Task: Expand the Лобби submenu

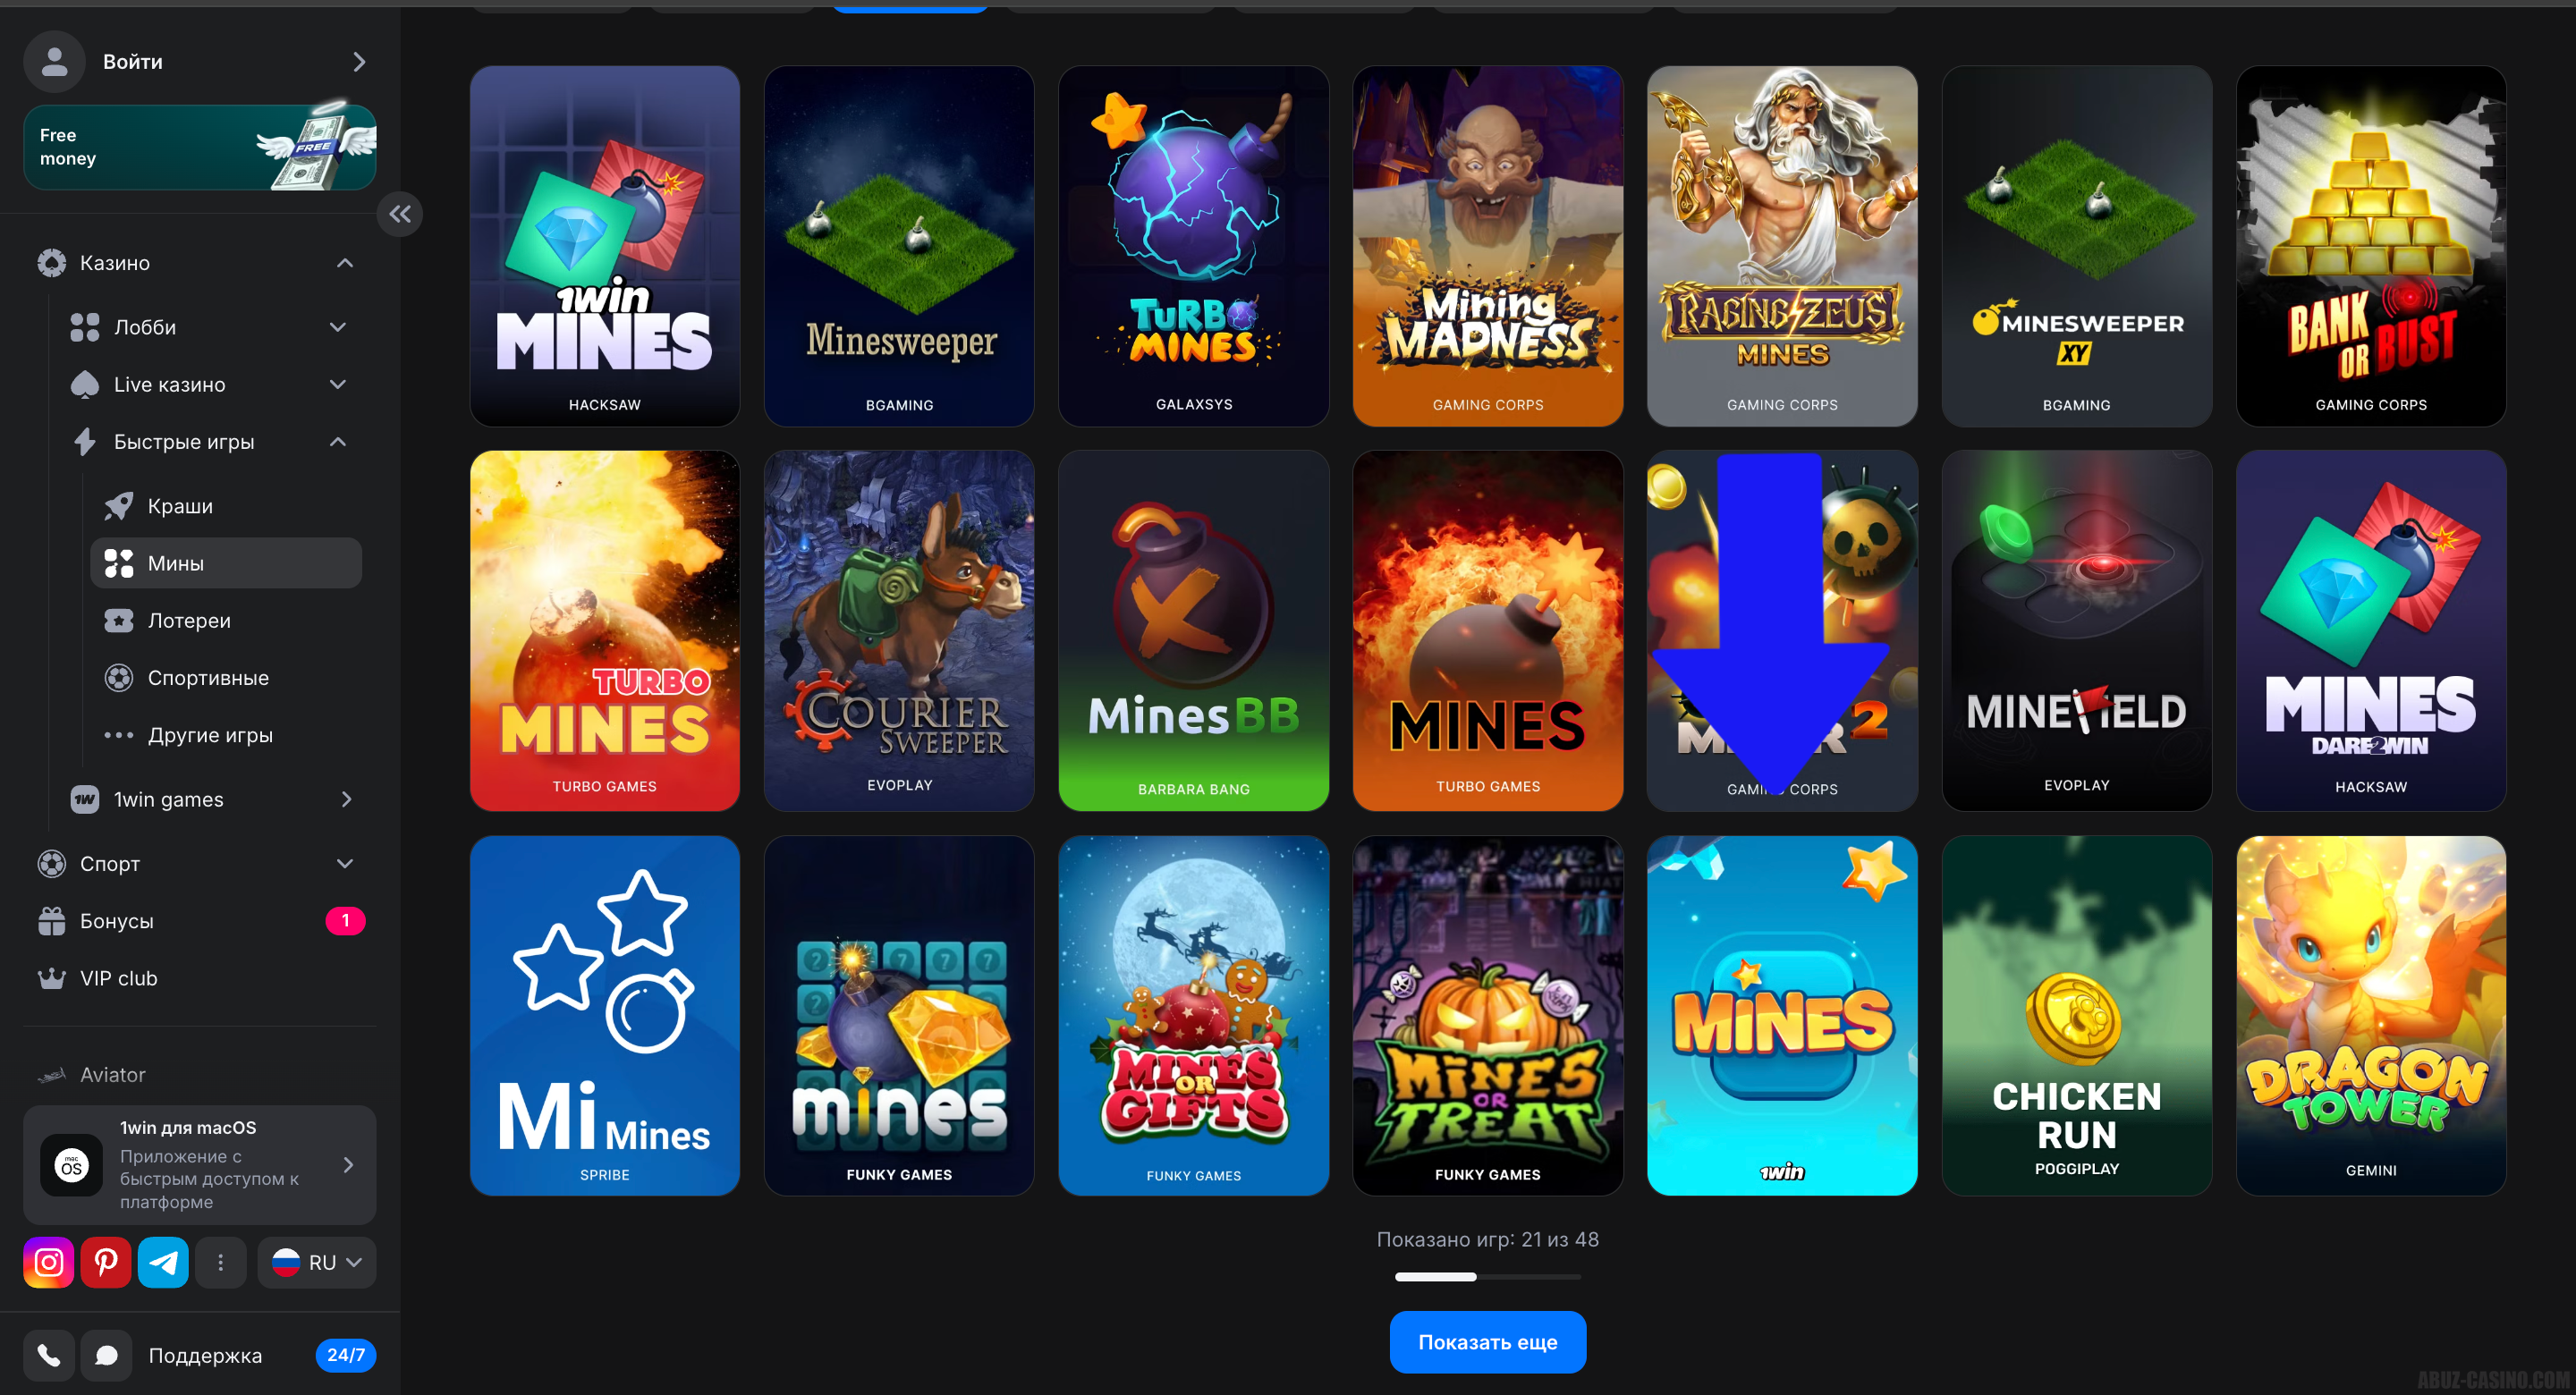Action: (x=338, y=327)
